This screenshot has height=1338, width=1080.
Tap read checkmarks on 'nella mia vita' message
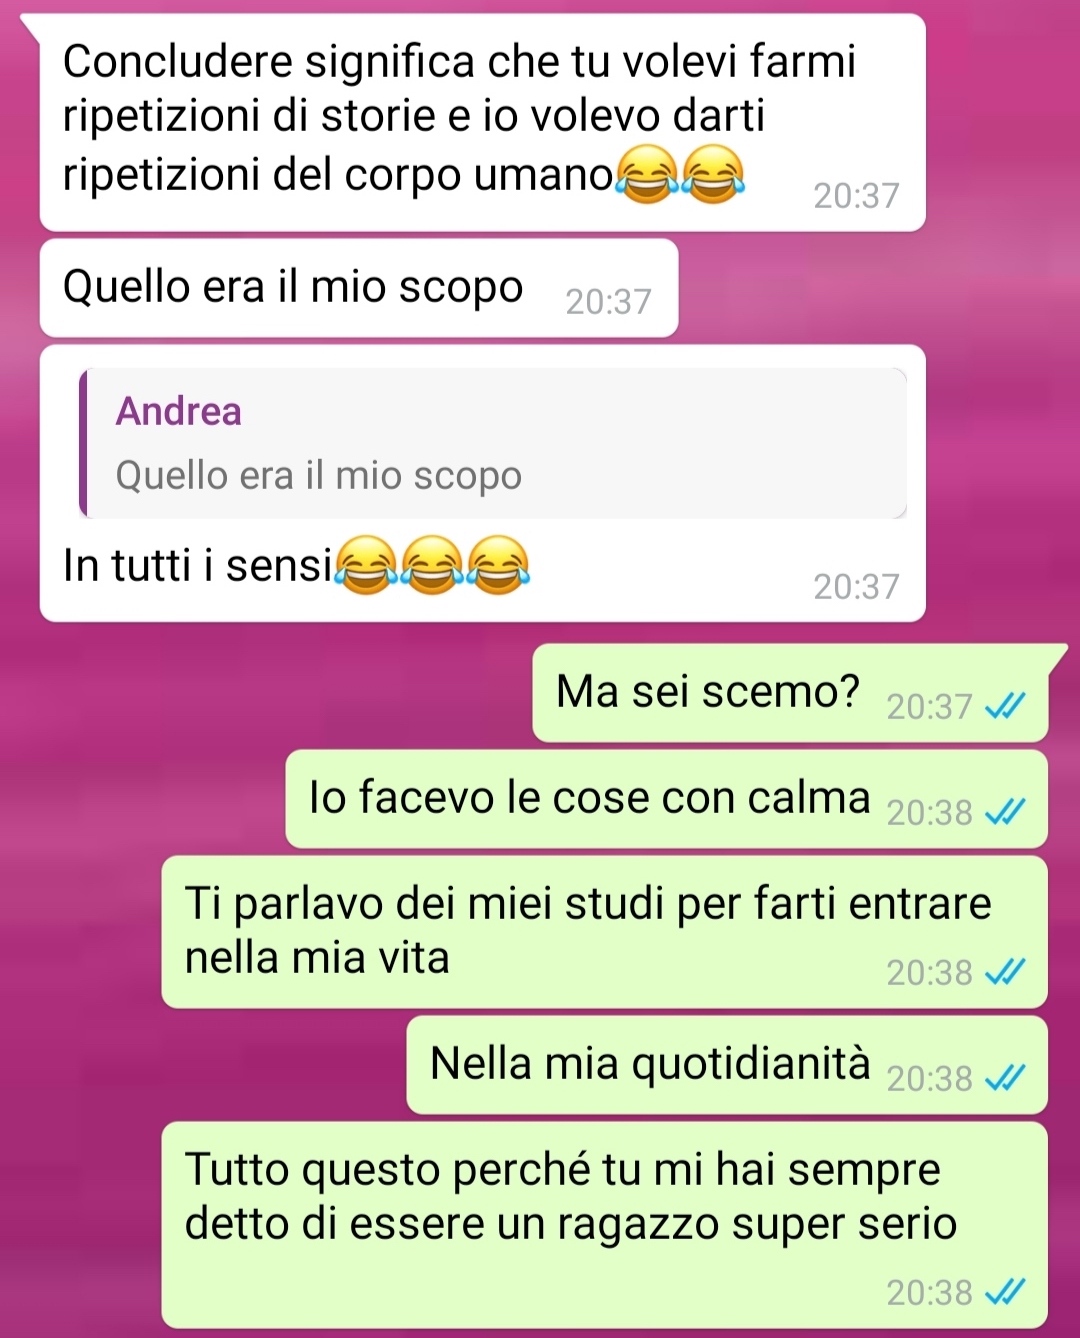click(1005, 972)
